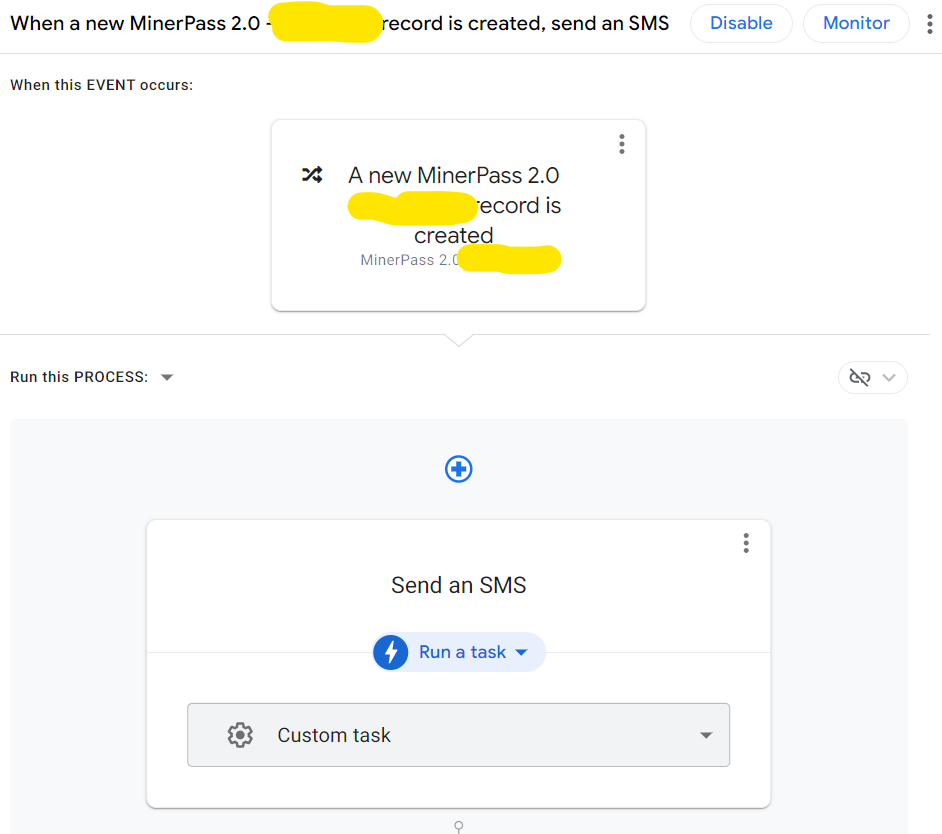This screenshot has width=942, height=834.
Task: Expand the Custom task dropdown arrow
Action: click(x=706, y=735)
